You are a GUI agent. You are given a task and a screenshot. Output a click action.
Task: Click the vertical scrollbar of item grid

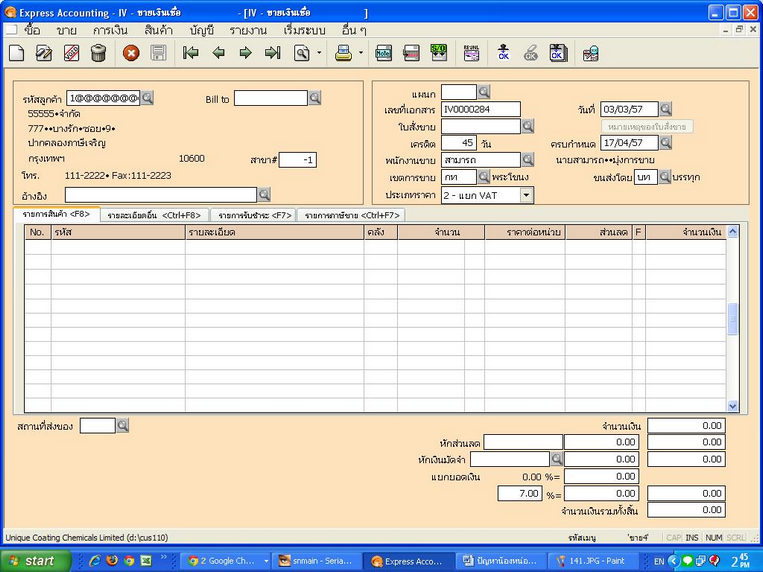pos(732,318)
